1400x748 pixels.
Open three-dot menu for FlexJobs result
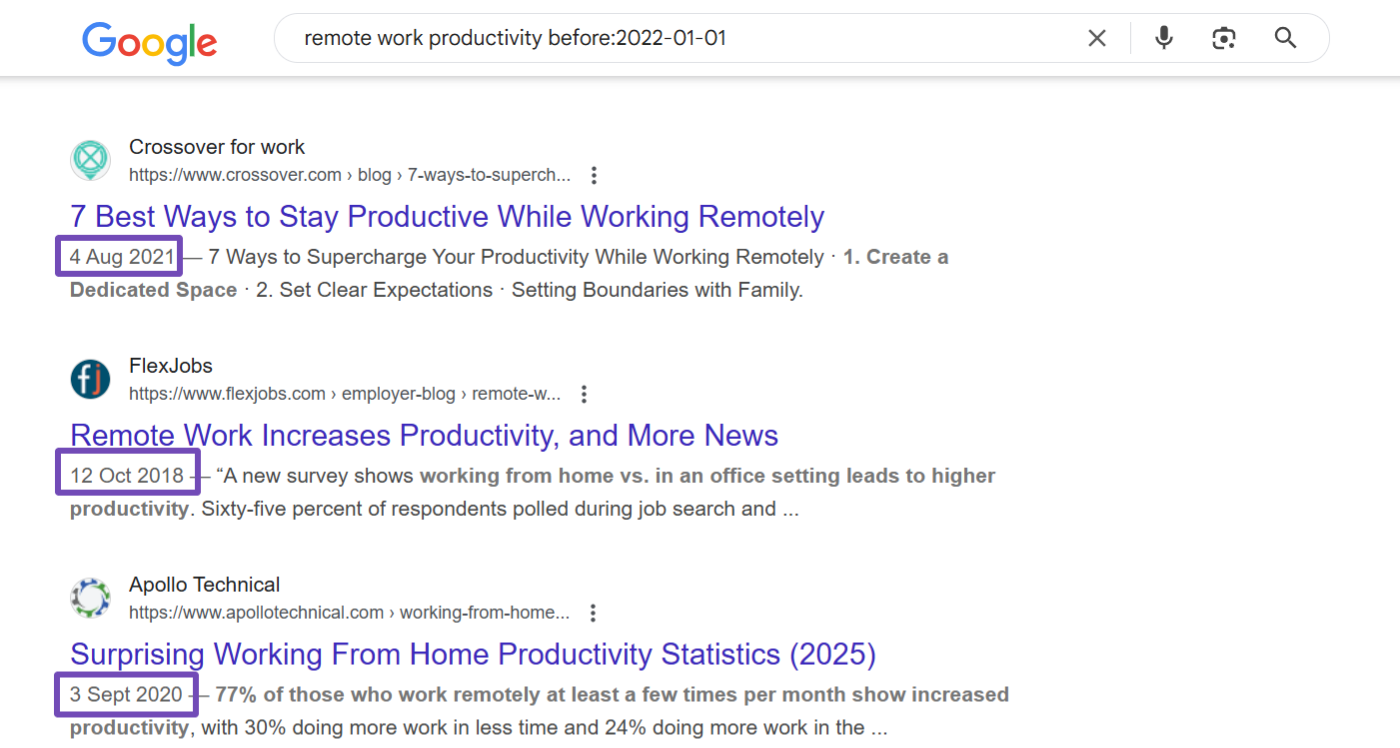pyautogui.click(x=584, y=394)
